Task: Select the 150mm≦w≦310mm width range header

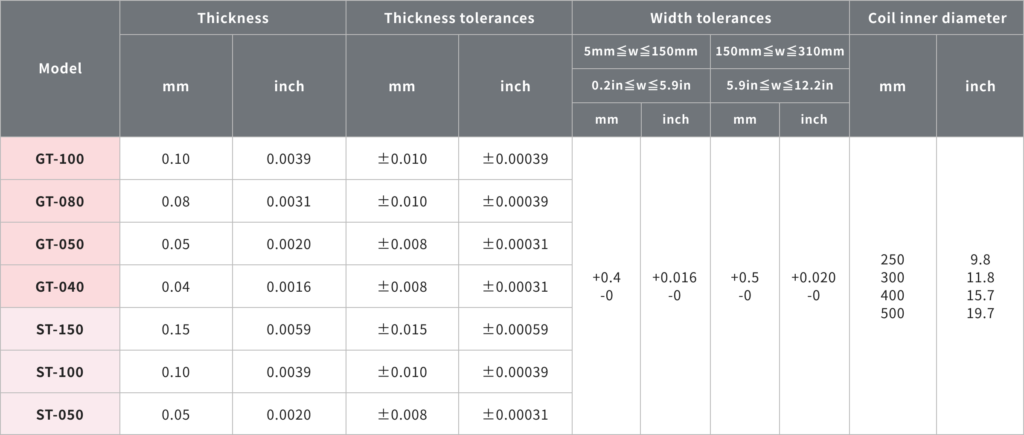Action: point(780,51)
